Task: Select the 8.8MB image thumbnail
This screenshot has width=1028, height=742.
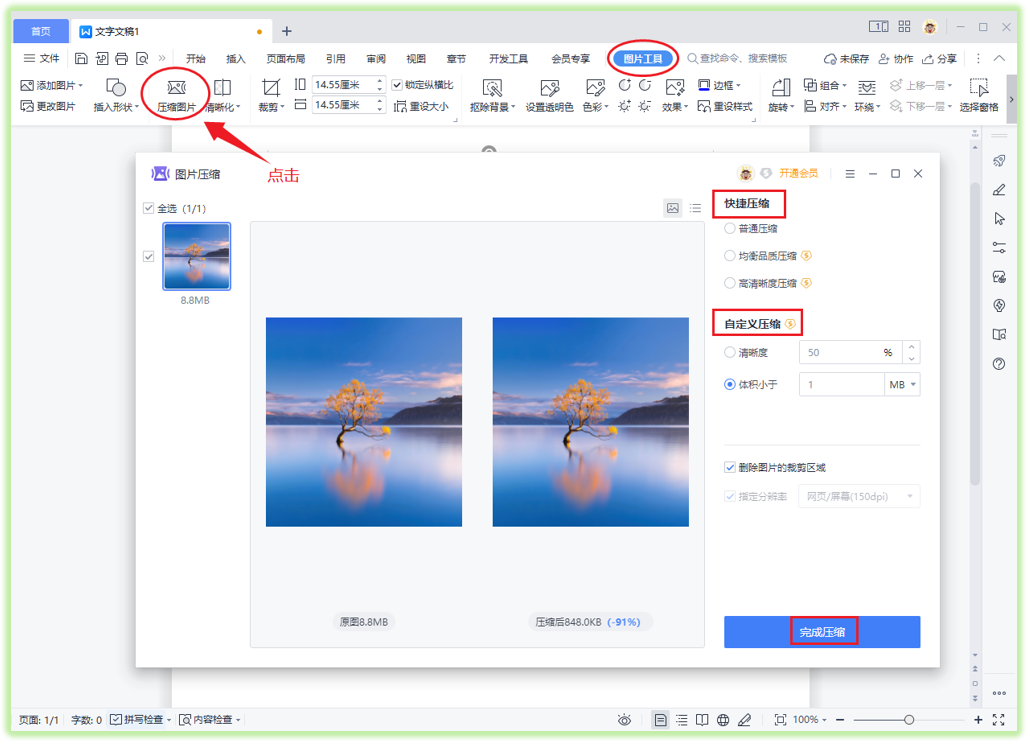Action: (x=196, y=256)
